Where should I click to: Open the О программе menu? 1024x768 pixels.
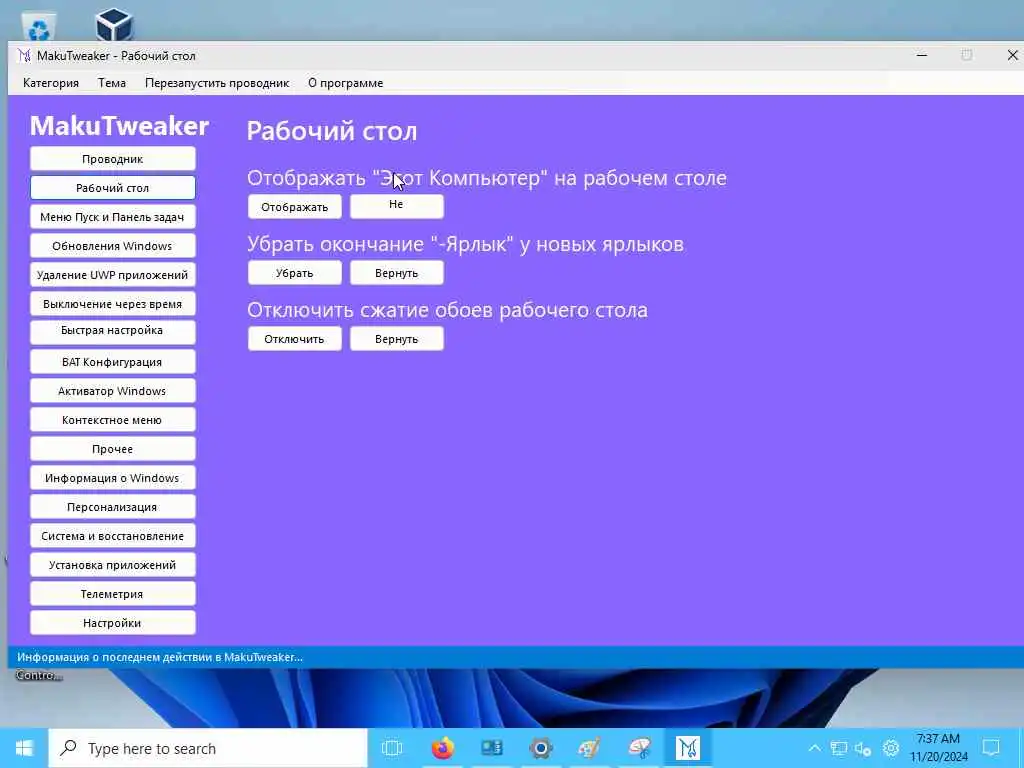pos(345,83)
